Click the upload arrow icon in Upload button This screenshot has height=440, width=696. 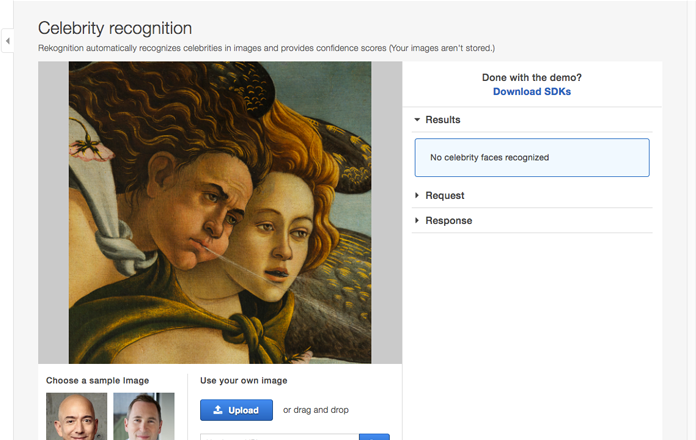(218, 410)
